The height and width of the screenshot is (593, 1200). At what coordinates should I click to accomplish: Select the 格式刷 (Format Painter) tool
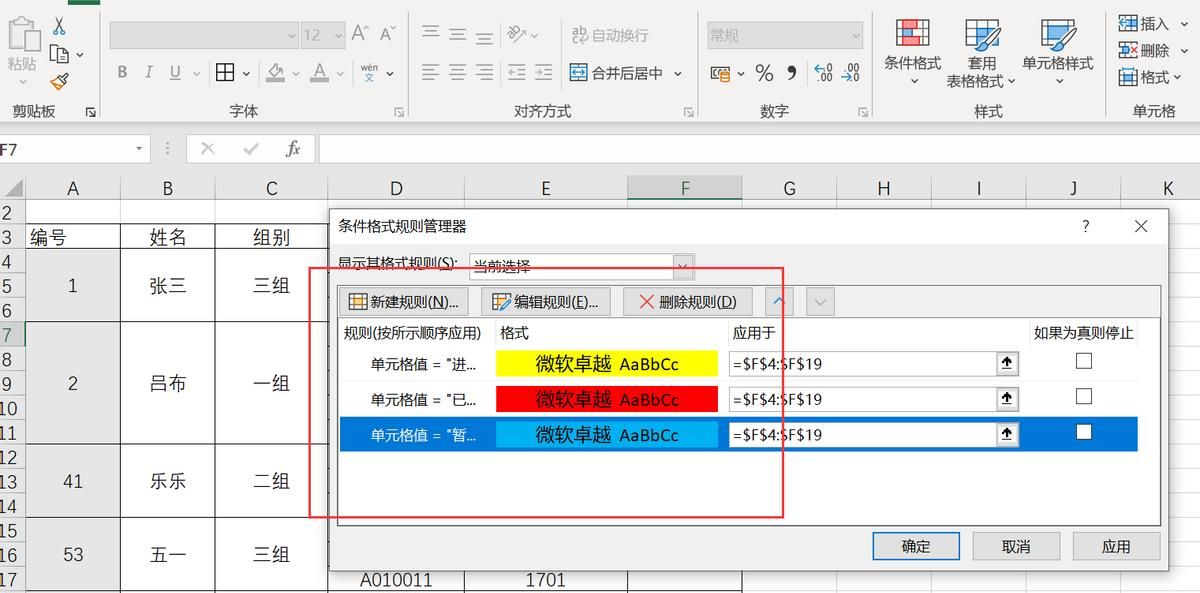(60, 80)
